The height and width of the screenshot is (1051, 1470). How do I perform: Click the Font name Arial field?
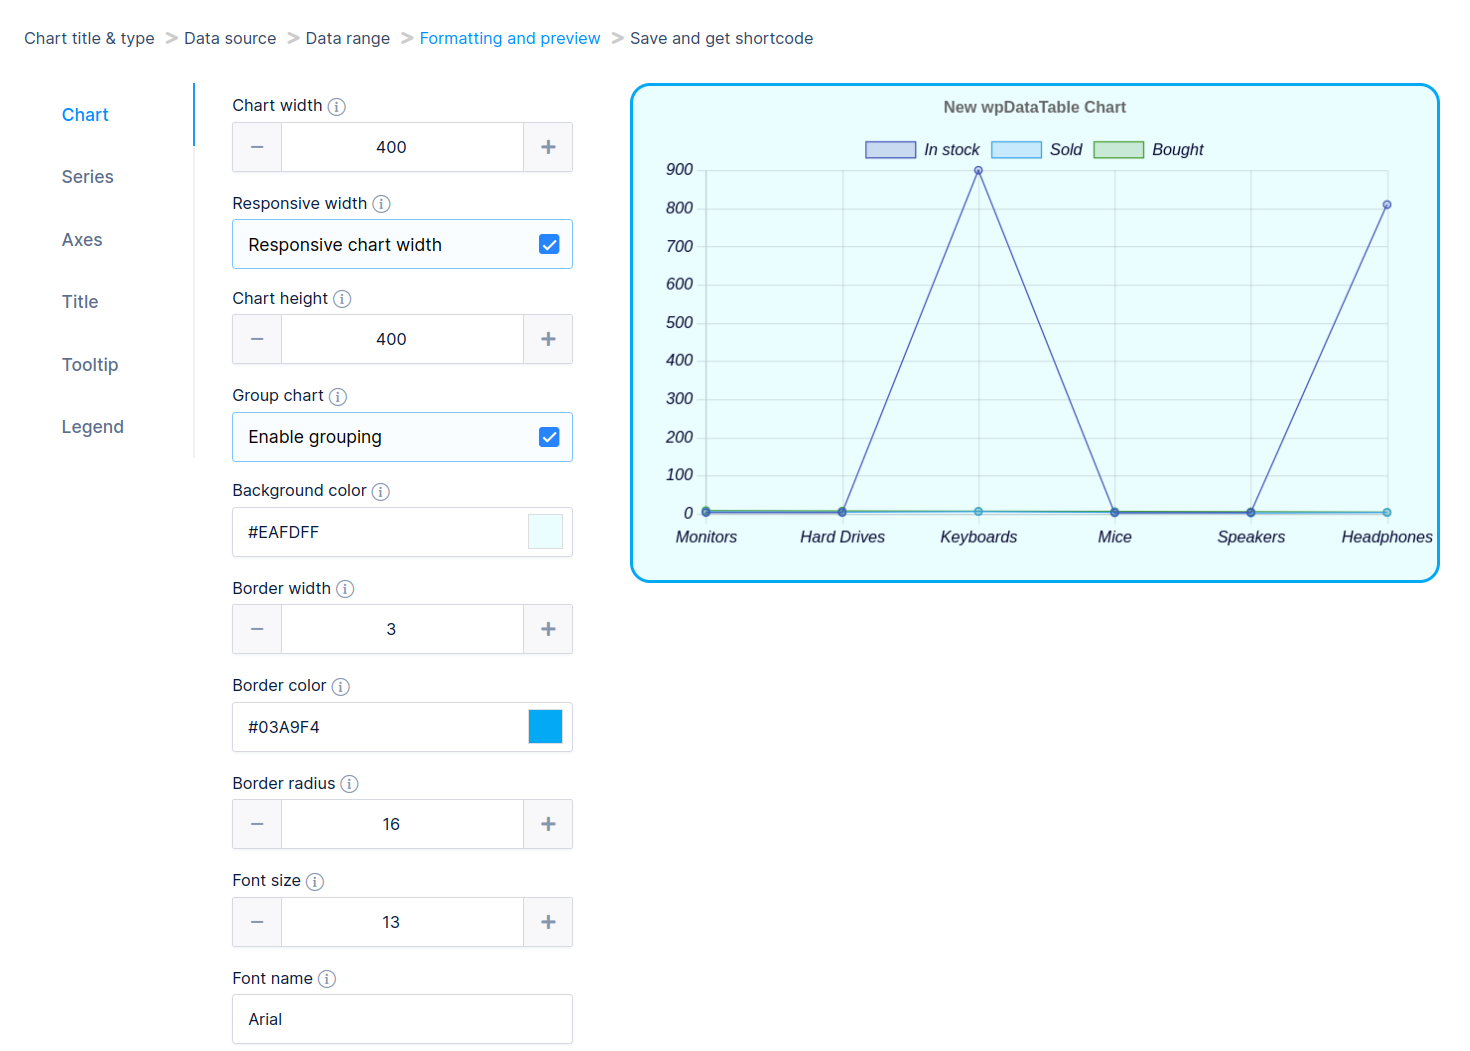tap(402, 1019)
